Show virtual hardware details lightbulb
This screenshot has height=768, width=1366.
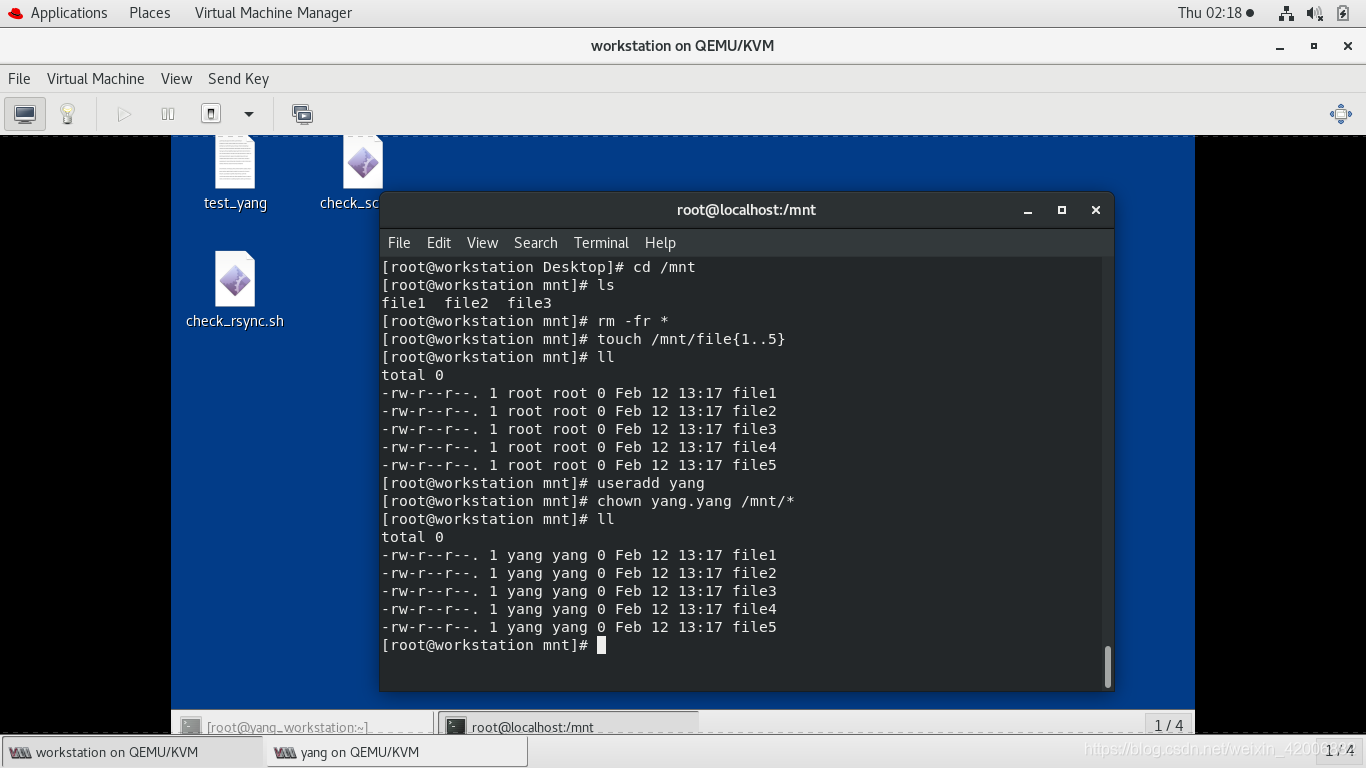(x=67, y=114)
